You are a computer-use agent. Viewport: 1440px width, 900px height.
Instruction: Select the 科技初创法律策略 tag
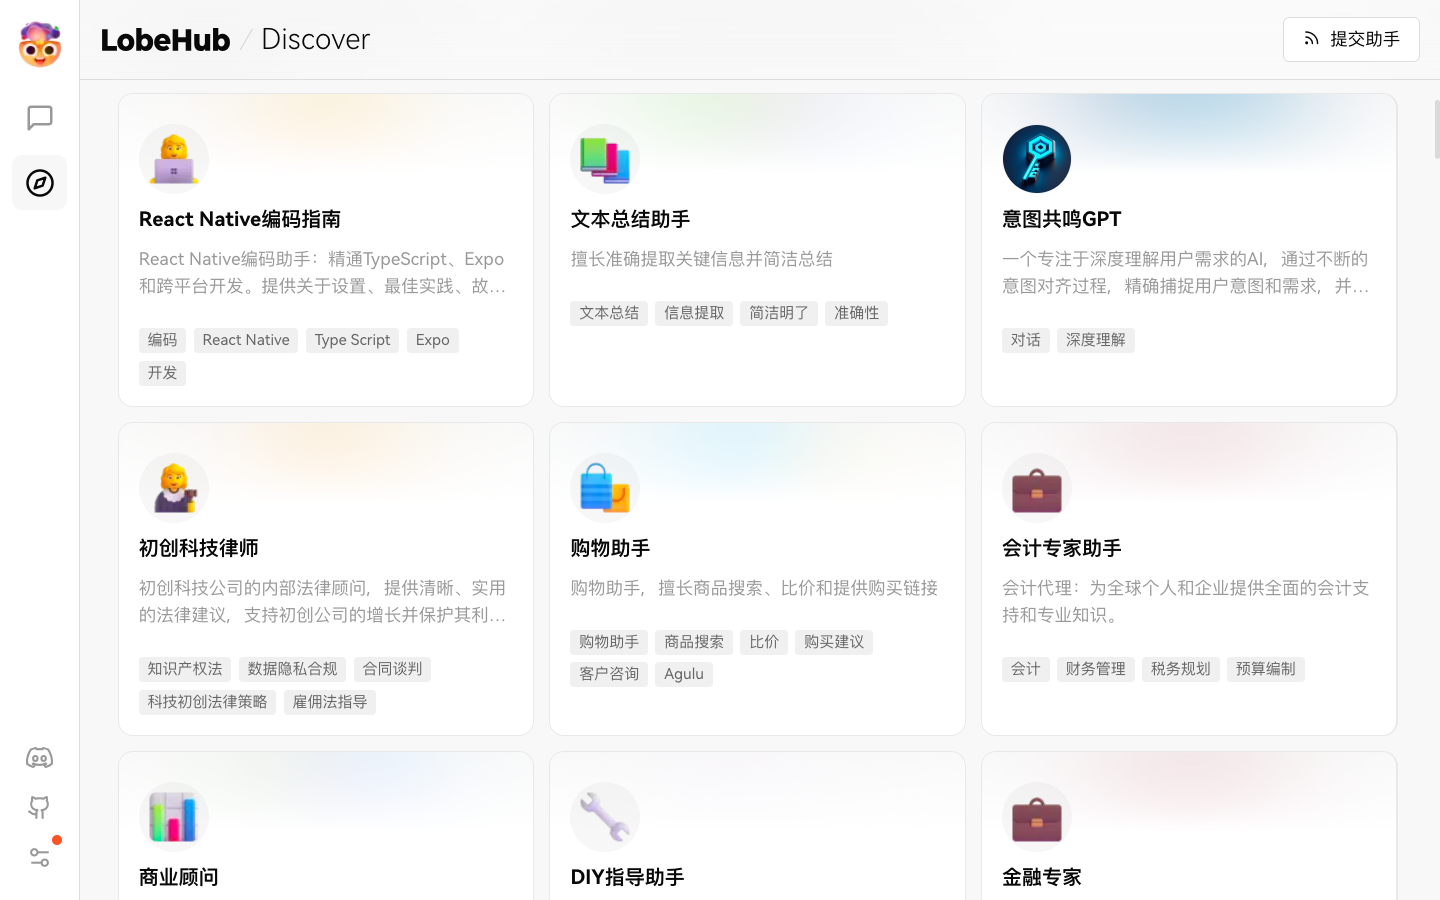[207, 702]
